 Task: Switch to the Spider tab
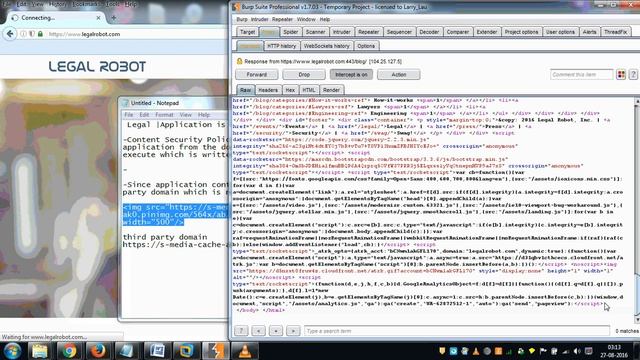290,32
